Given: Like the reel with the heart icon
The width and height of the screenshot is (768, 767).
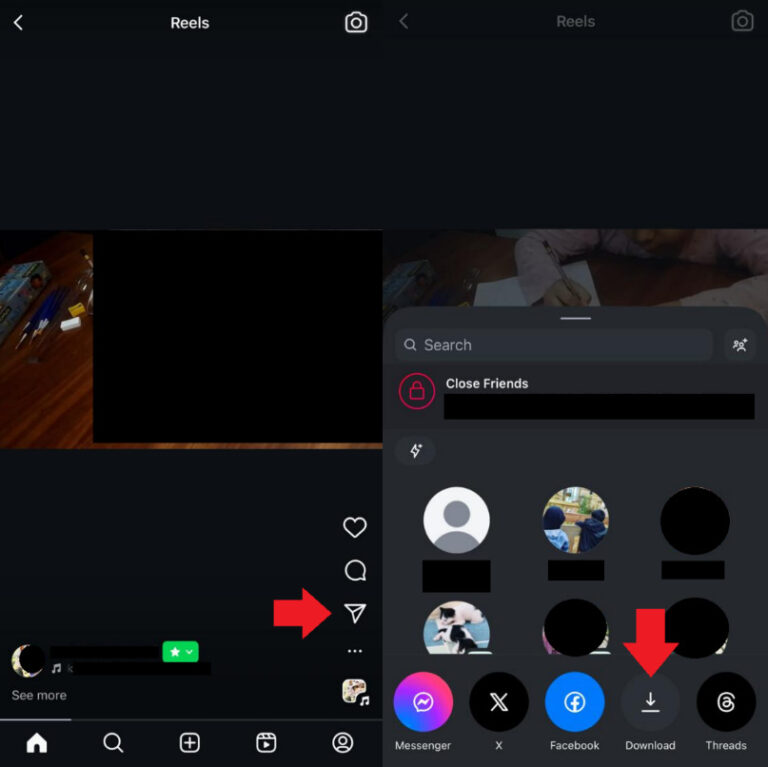Looking at the screenshot, I should pyautogui.click(x=355, y=527).
